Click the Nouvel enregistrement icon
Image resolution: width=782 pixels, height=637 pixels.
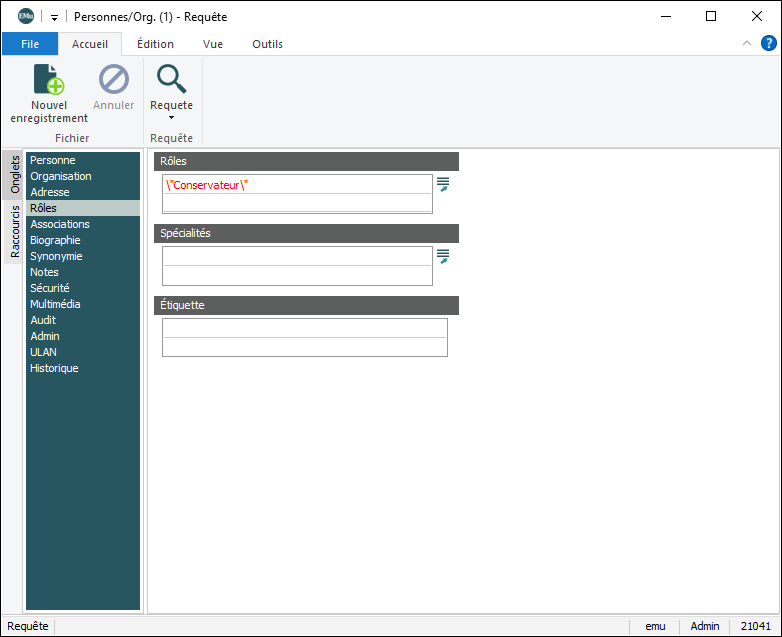(49, 79)
